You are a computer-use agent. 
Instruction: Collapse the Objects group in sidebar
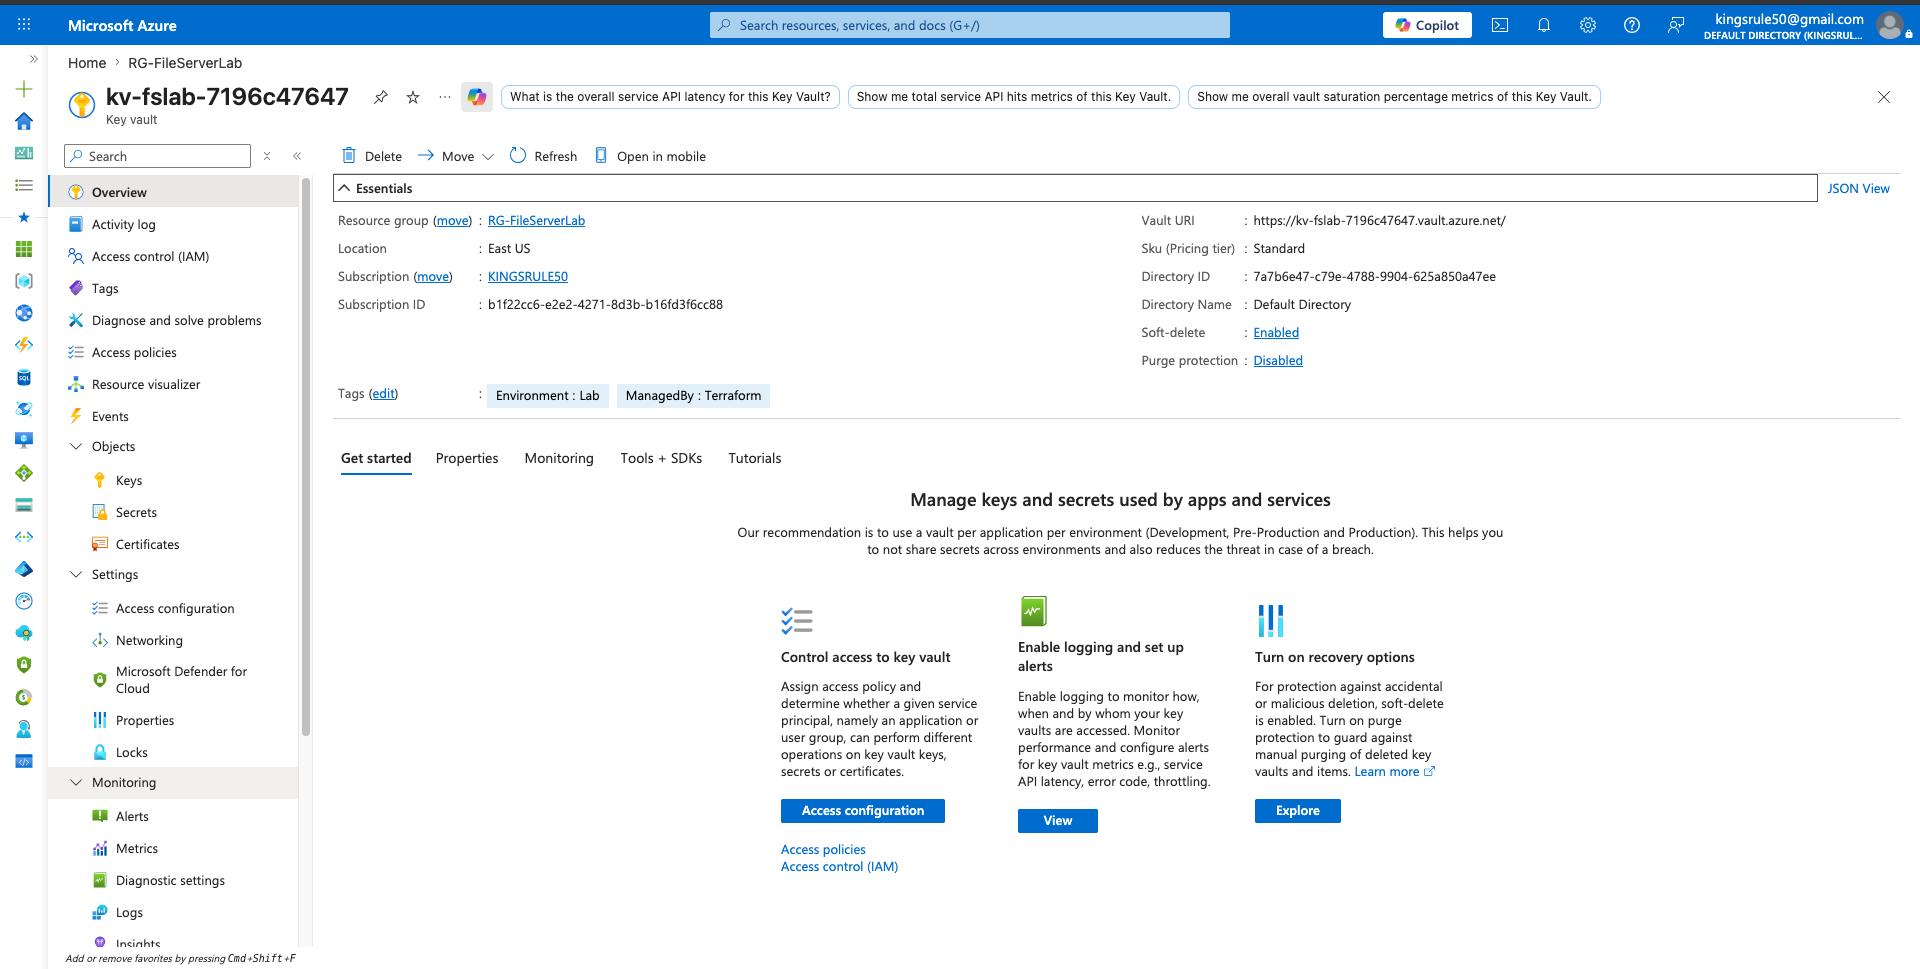pos(76,447)
